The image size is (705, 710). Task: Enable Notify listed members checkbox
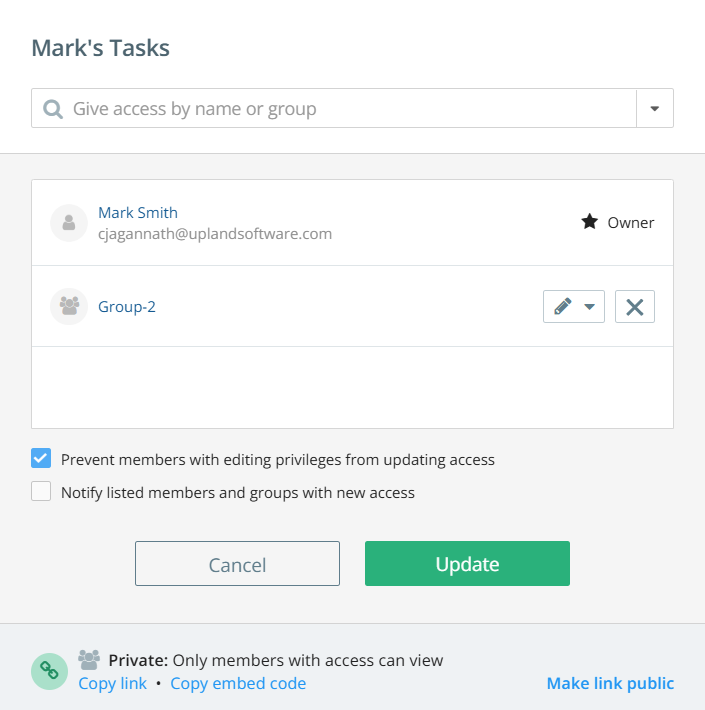click(x=41, y=491)
